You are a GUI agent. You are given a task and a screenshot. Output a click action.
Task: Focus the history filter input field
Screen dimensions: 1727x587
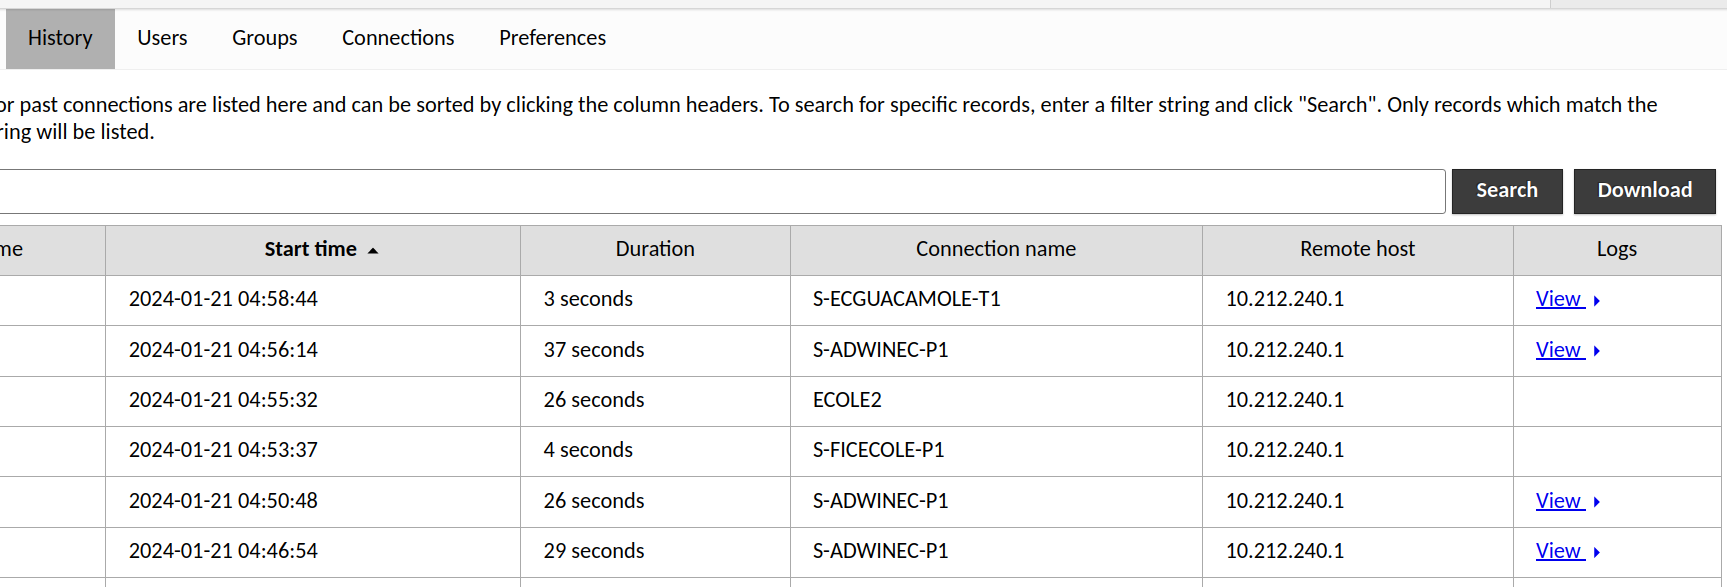(720, 191)
